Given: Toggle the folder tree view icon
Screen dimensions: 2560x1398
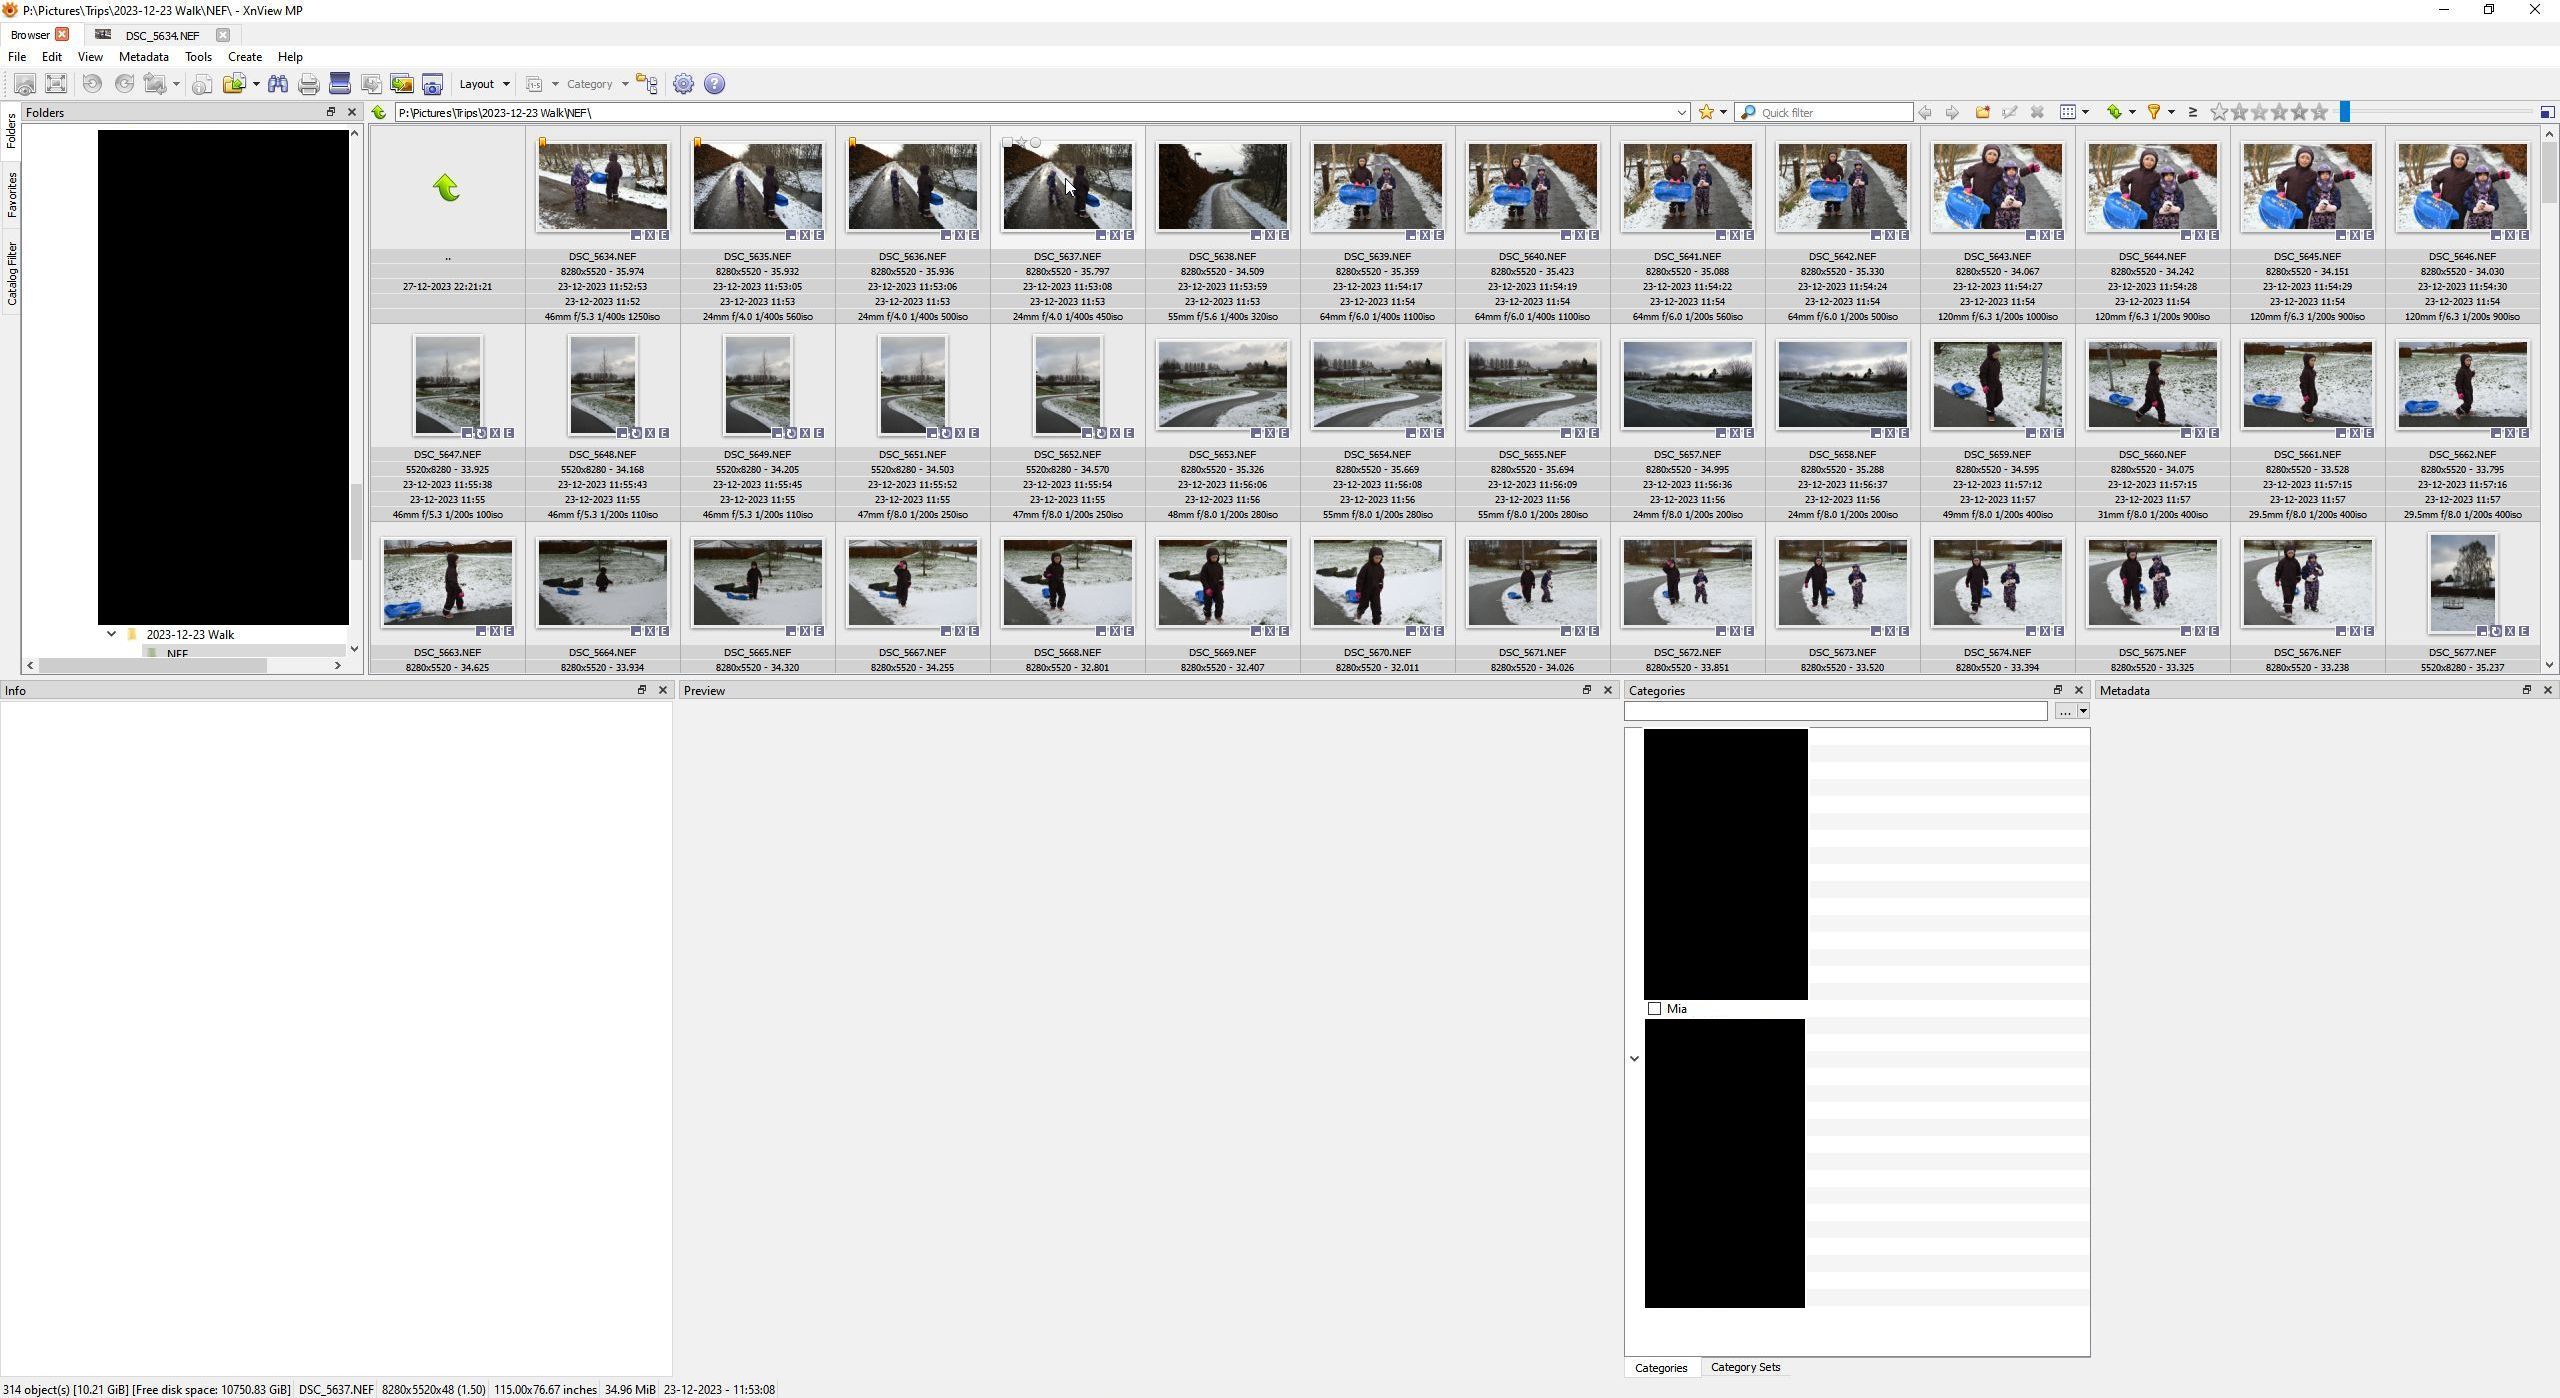Looking at the screenshot, I should [x=647, y=84].
